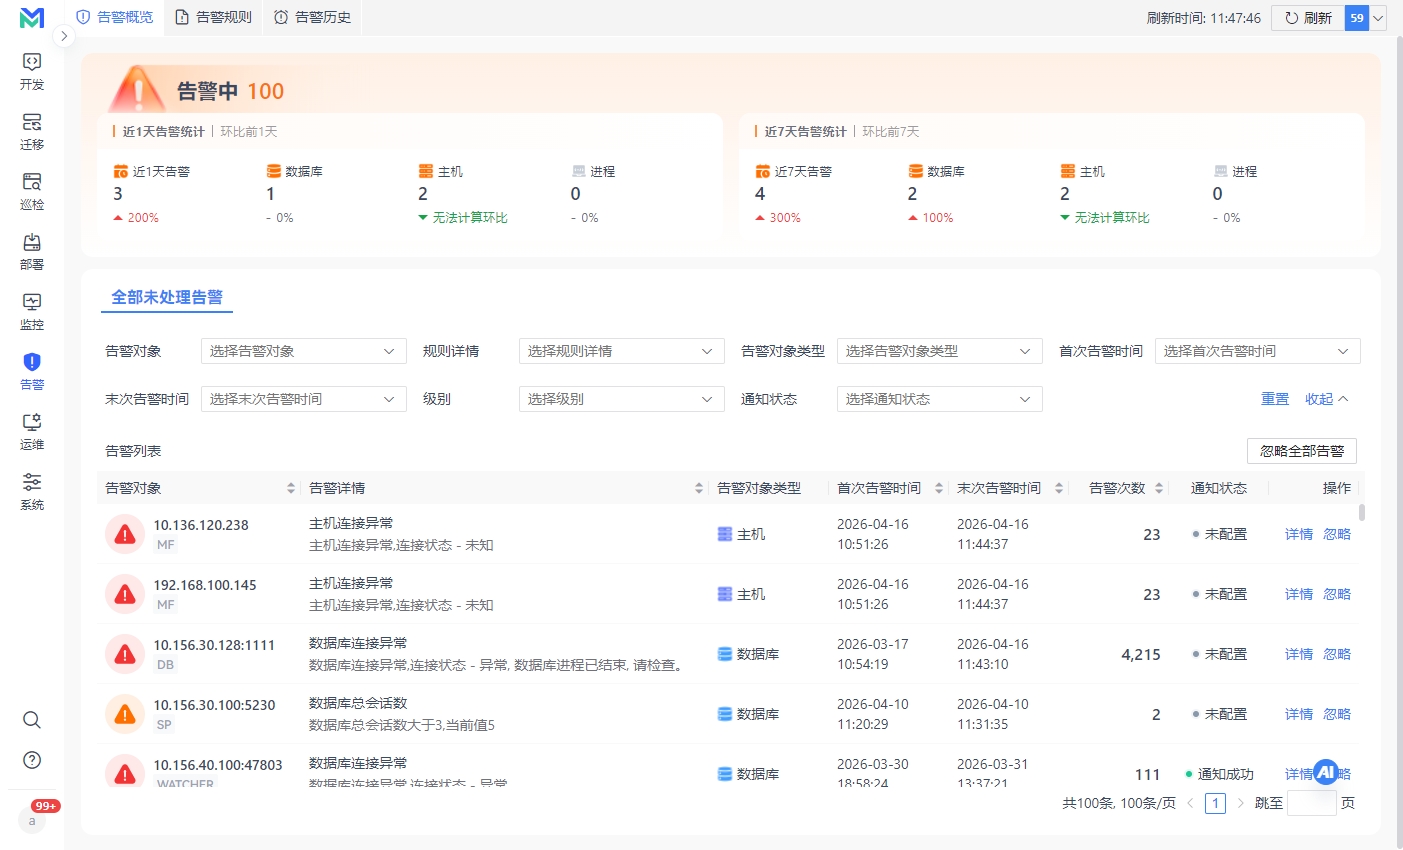Open the 运维 sidebar icon

coord(32,431)
